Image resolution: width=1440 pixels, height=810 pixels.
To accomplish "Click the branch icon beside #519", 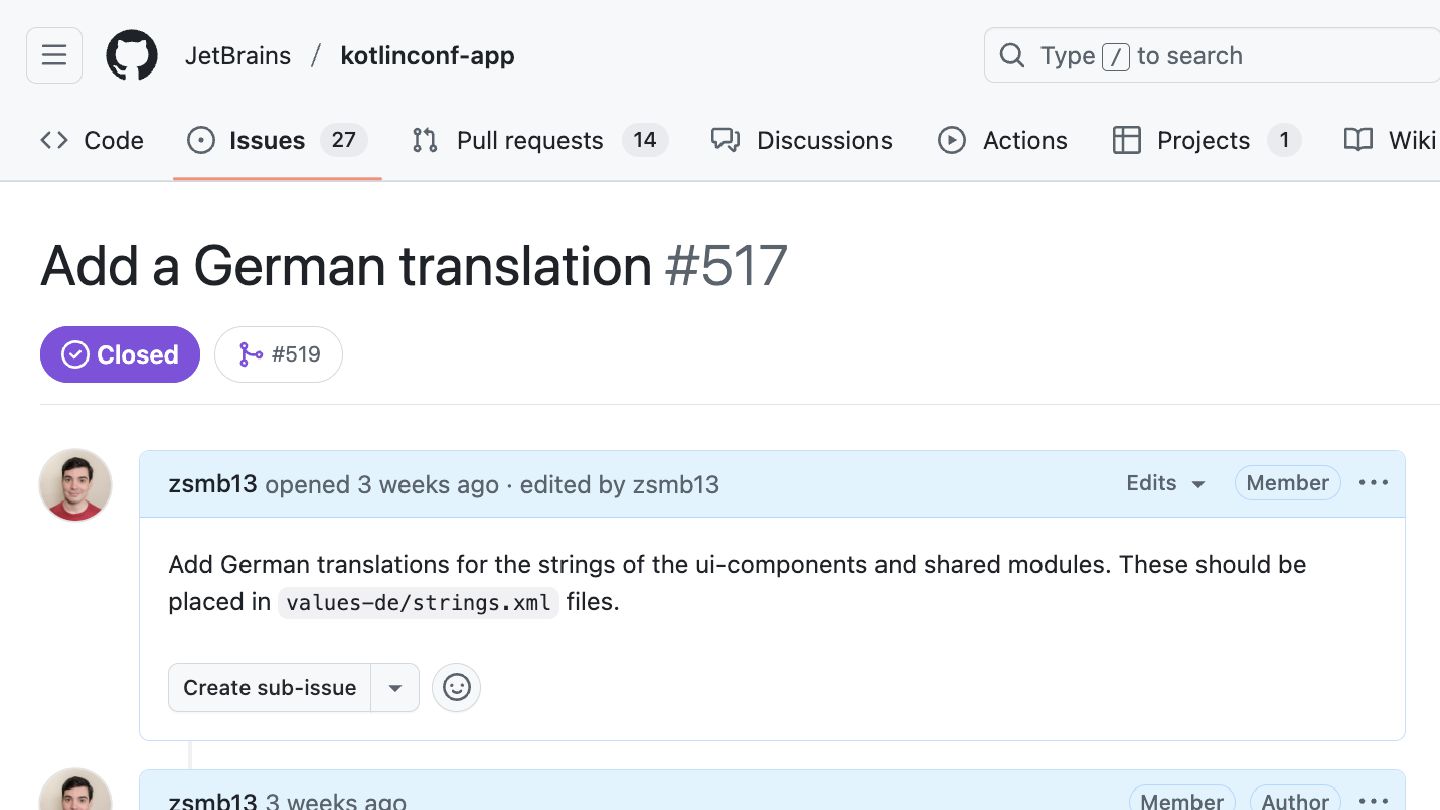I will point(250,354).
